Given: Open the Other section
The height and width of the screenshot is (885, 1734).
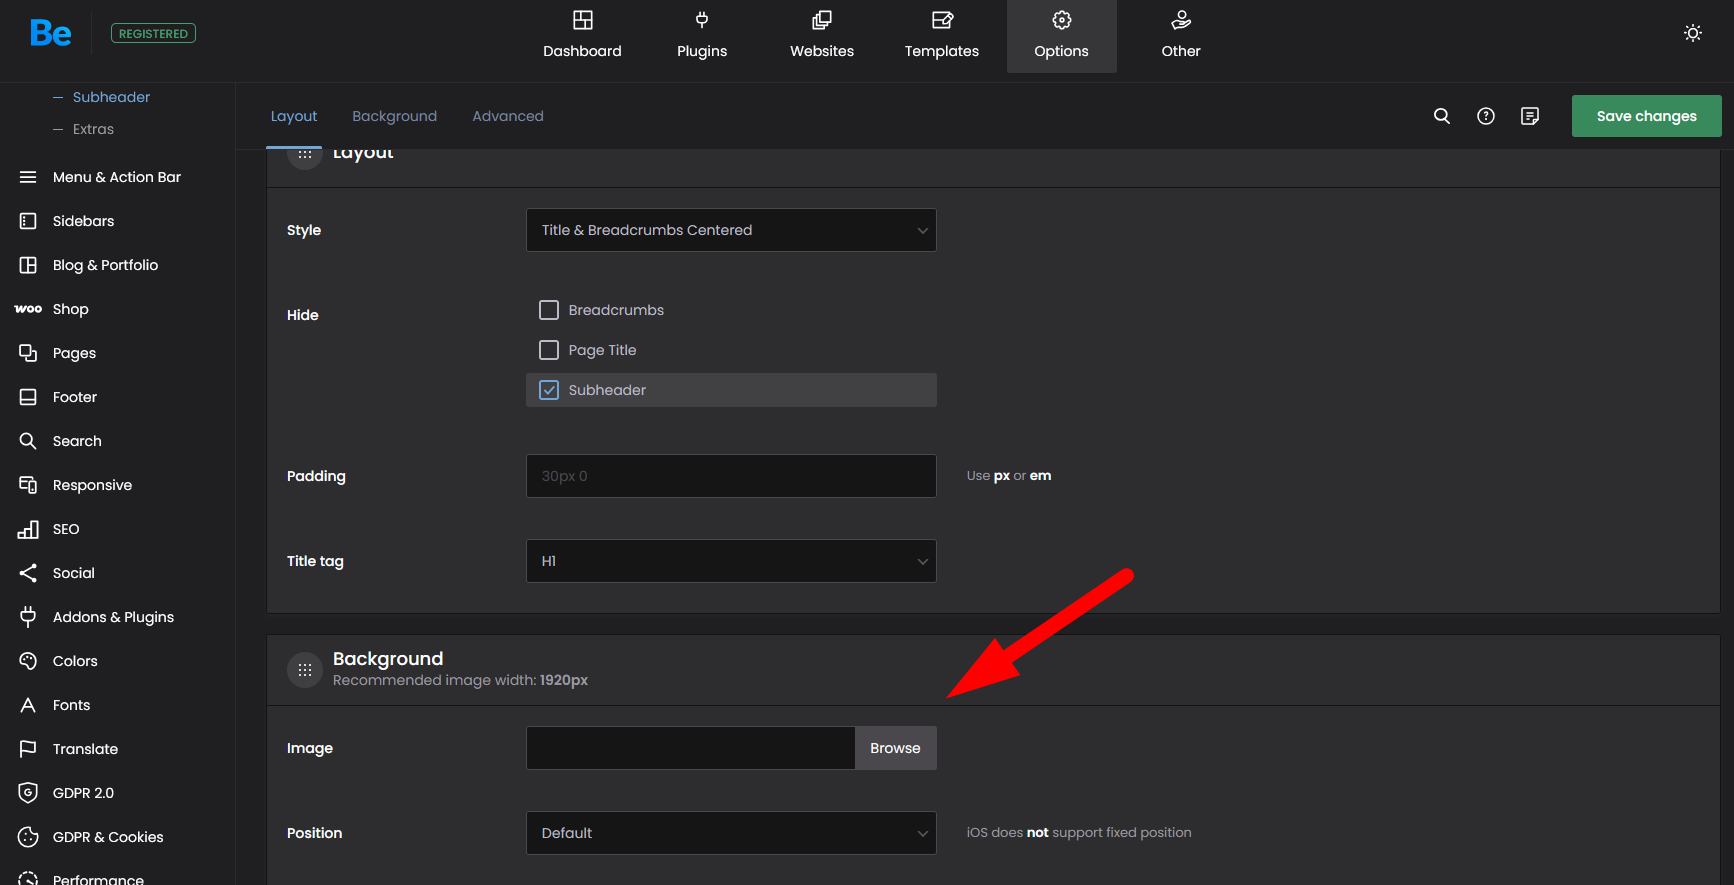Looking at the screenshot, I should (1181, 36).
